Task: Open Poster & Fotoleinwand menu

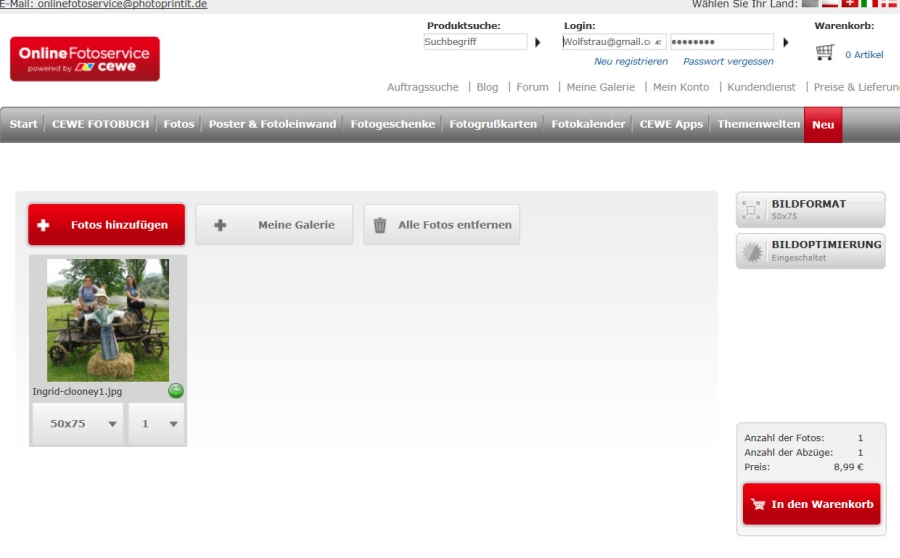Action: click(273, 124)
